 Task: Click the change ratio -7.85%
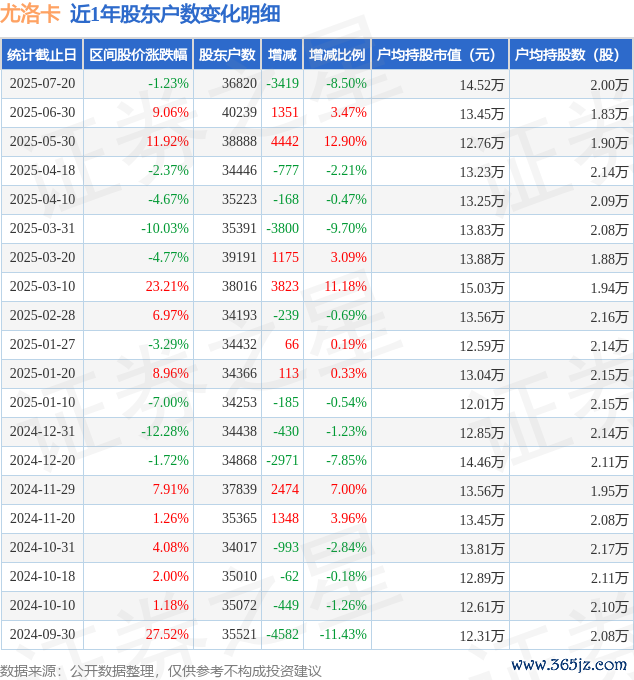[x=346, y=460]
